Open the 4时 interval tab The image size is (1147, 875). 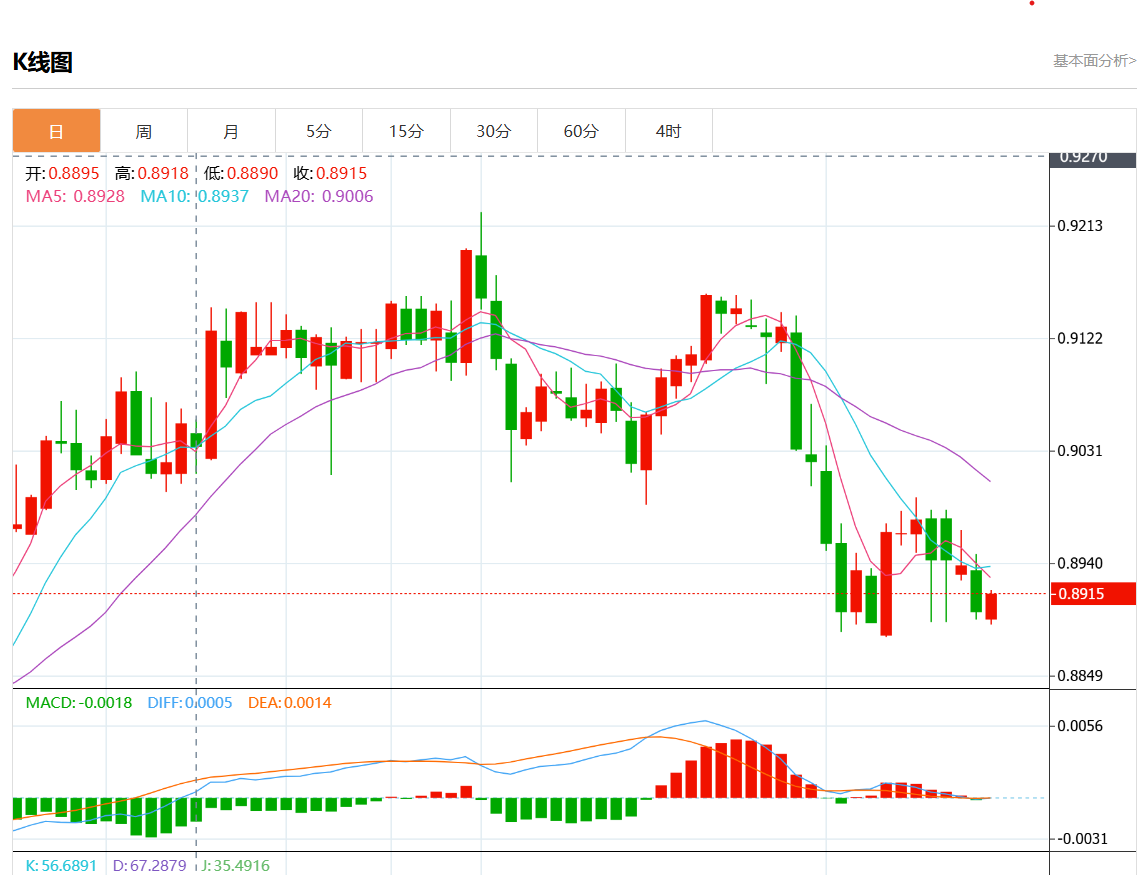(x=669, y=131)
